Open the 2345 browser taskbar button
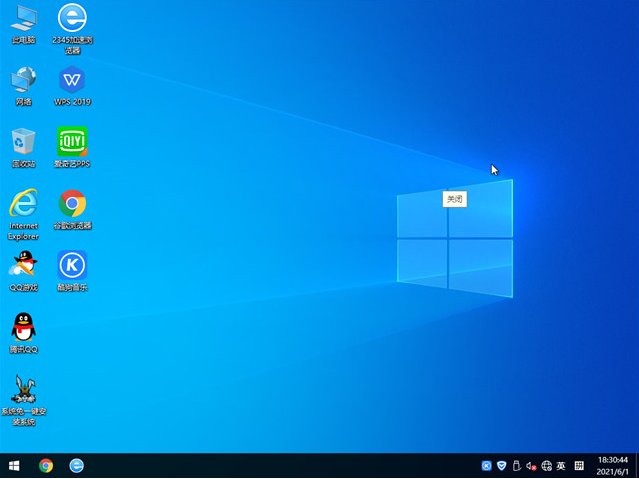 [x=76, y=466]
